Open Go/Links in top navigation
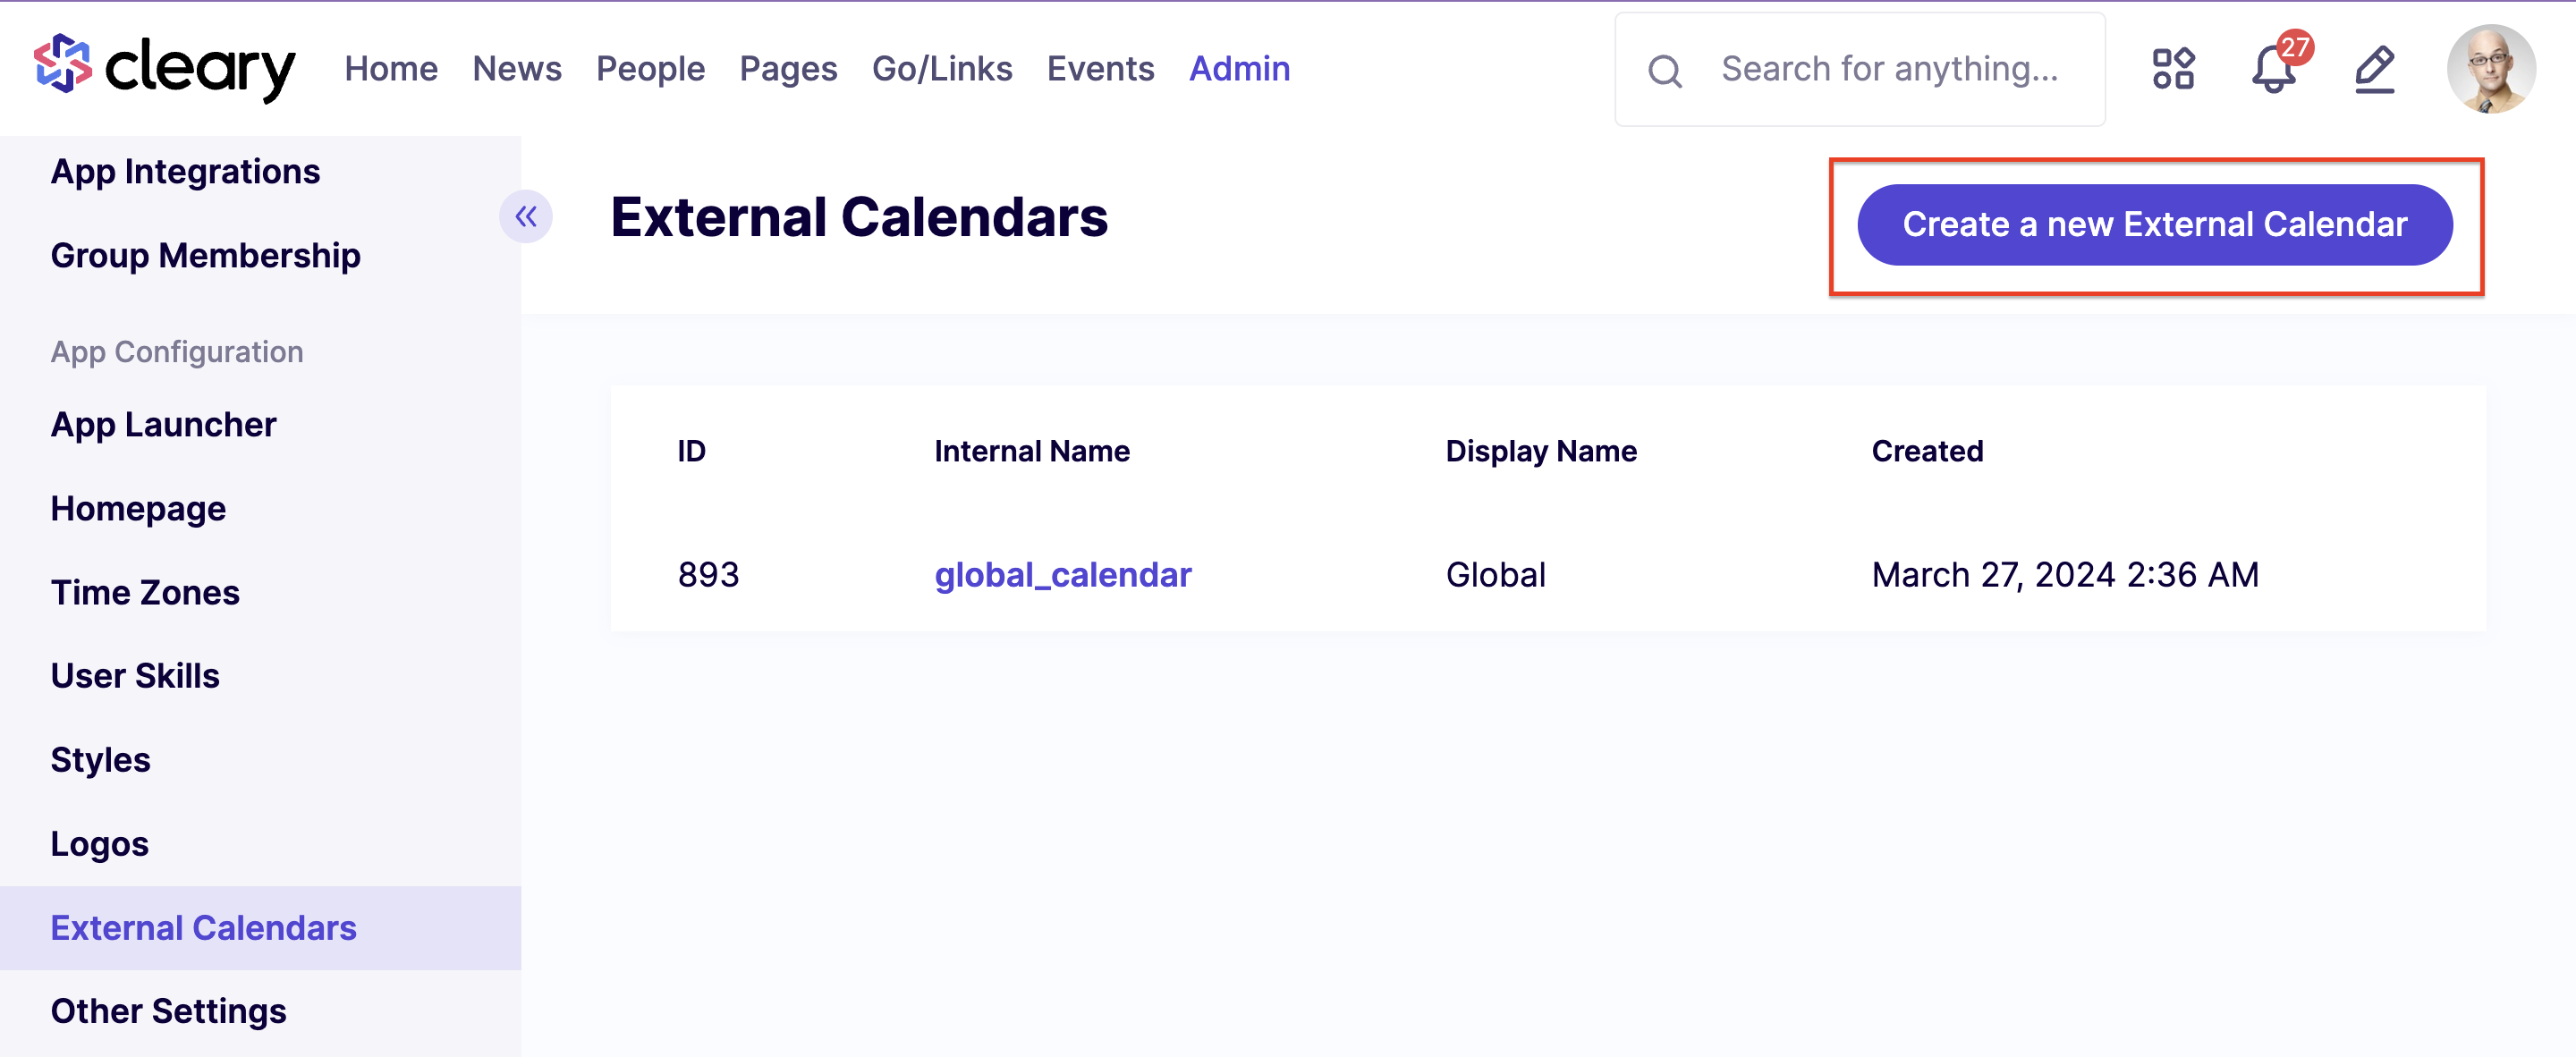Viewport: 2576px width, 1057px height. (x=942, y=68)
